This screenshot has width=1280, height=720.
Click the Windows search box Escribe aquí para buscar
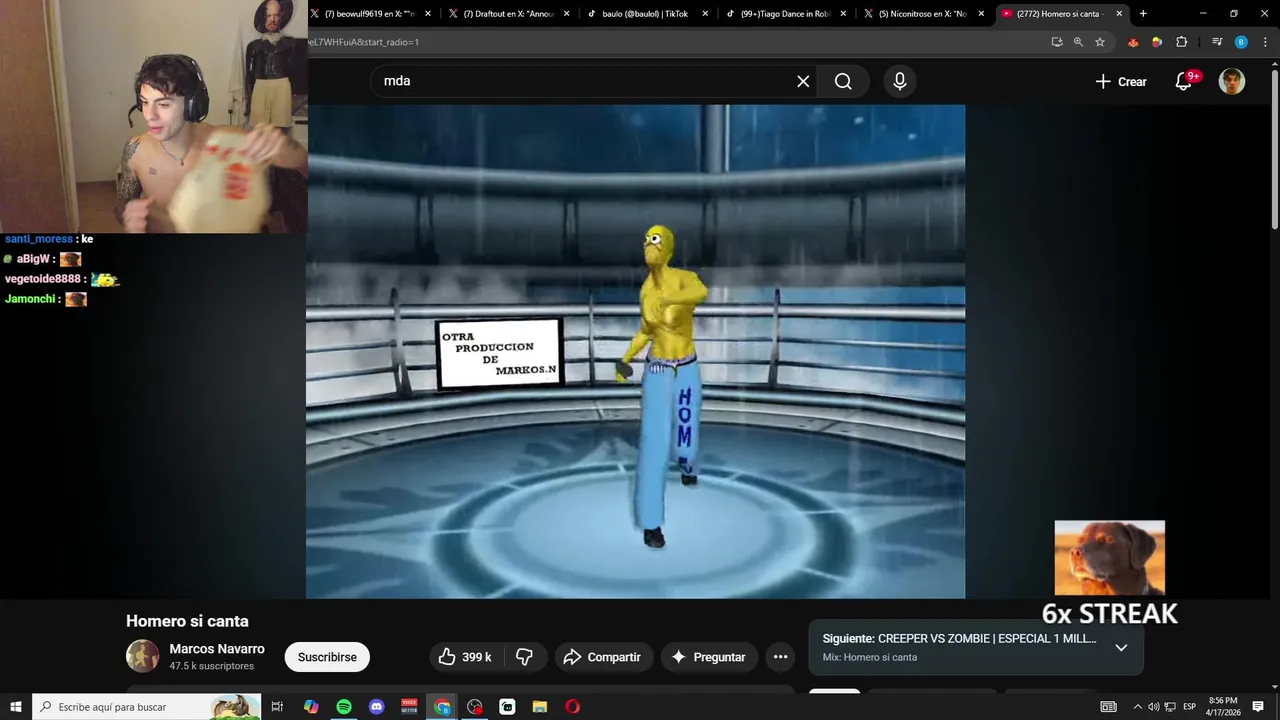(x=146, y=707)
